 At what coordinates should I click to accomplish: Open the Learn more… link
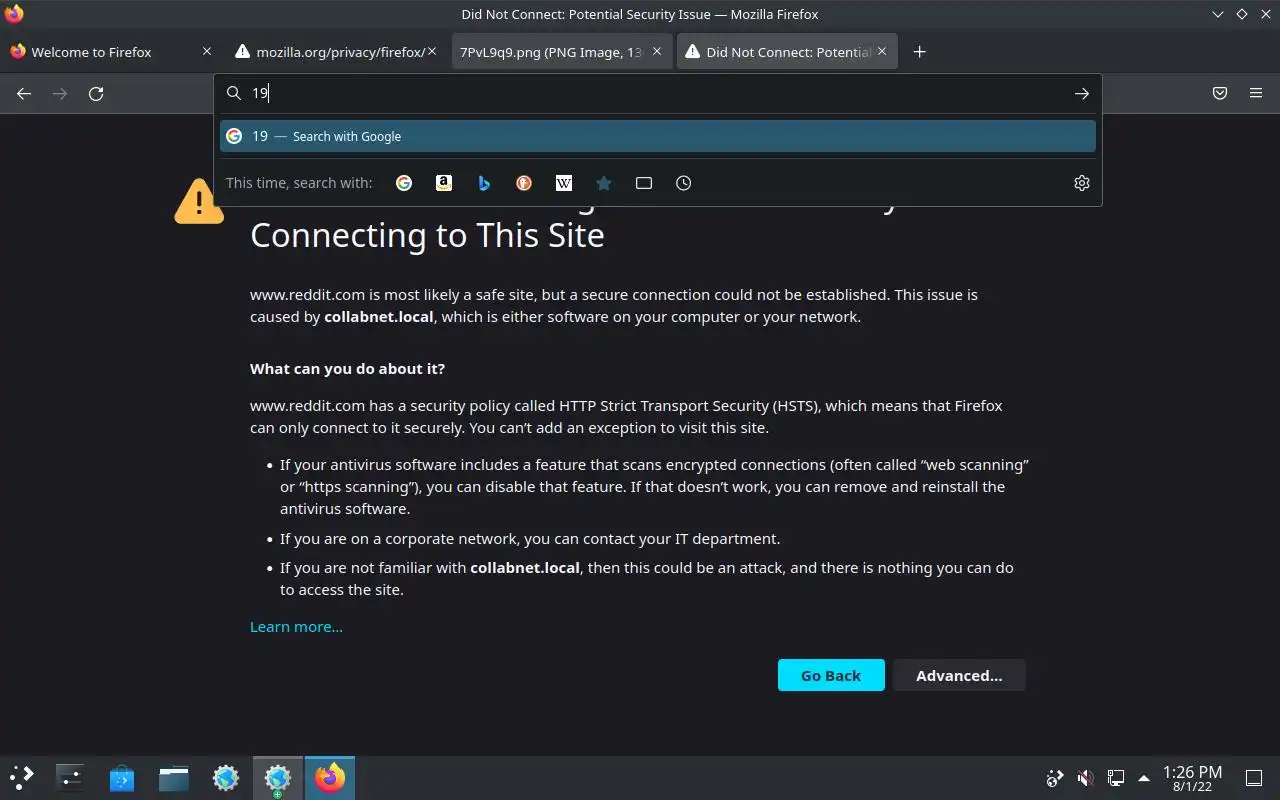(x=296, y=627)
